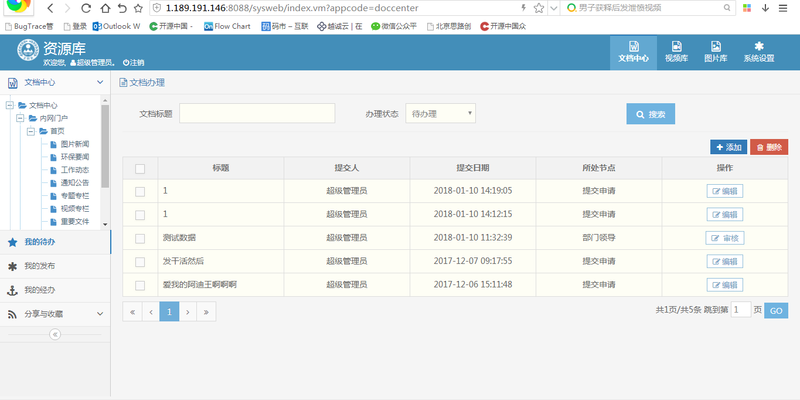Viewport: 800px width, 400px height.
Task: Click the browser address bar URL
Action: 292,8
